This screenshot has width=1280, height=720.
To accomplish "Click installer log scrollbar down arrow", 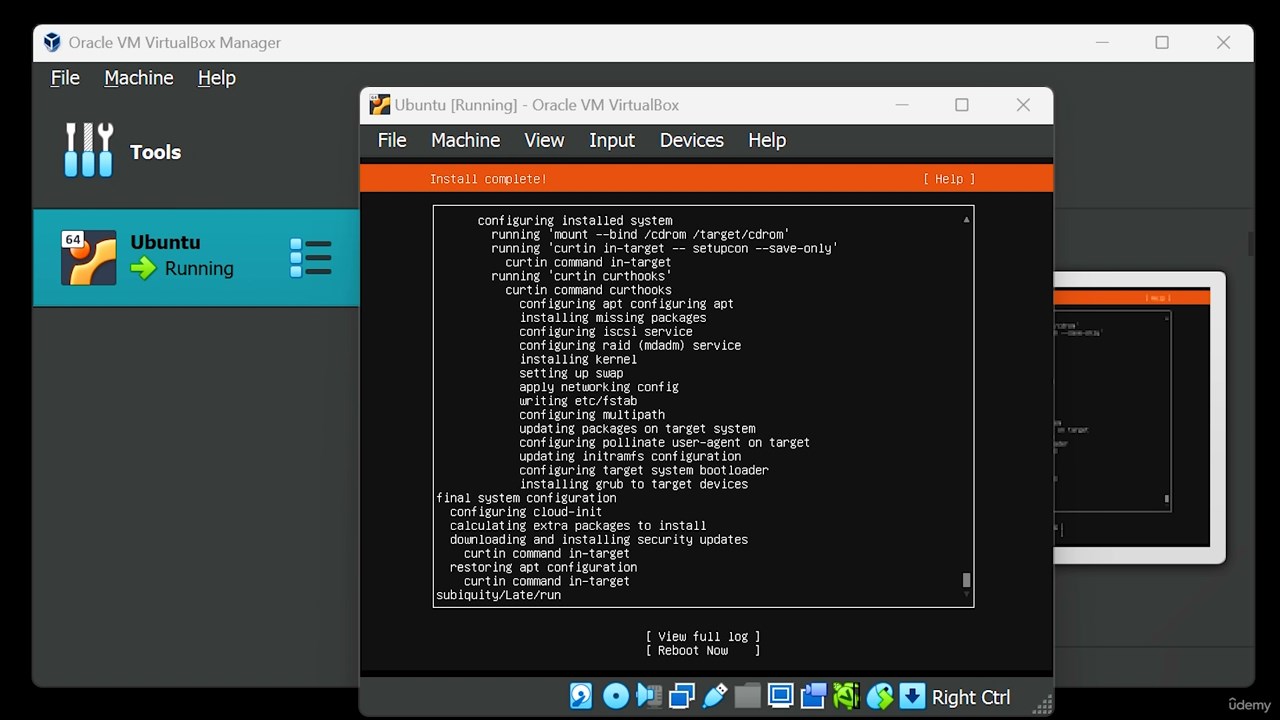I will [966, 595].
